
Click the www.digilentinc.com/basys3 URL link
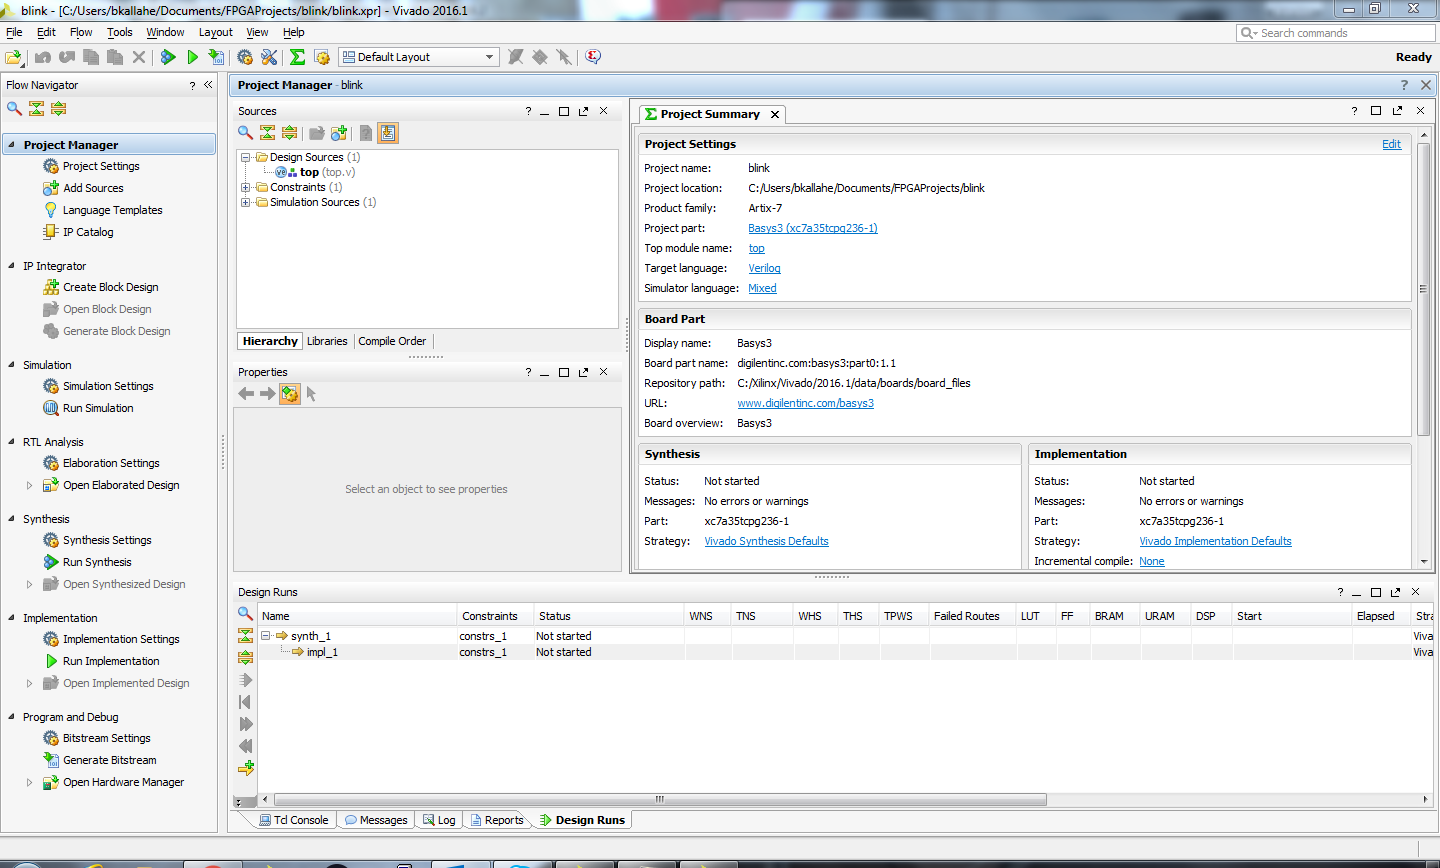coord(805,403)
